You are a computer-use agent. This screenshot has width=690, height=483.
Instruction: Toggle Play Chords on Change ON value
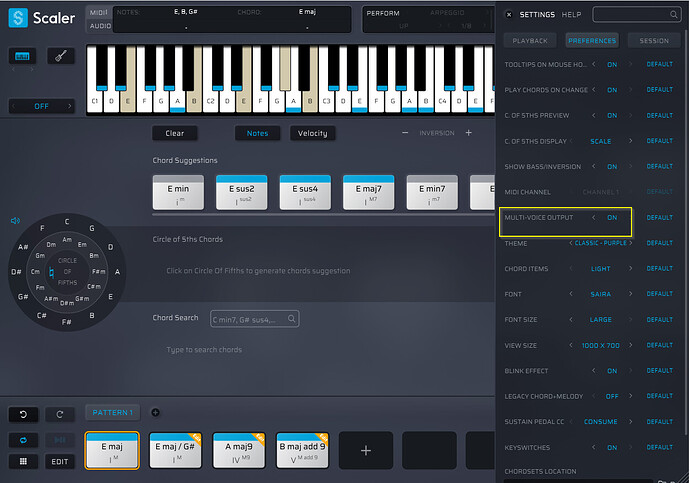coord(612,90)
